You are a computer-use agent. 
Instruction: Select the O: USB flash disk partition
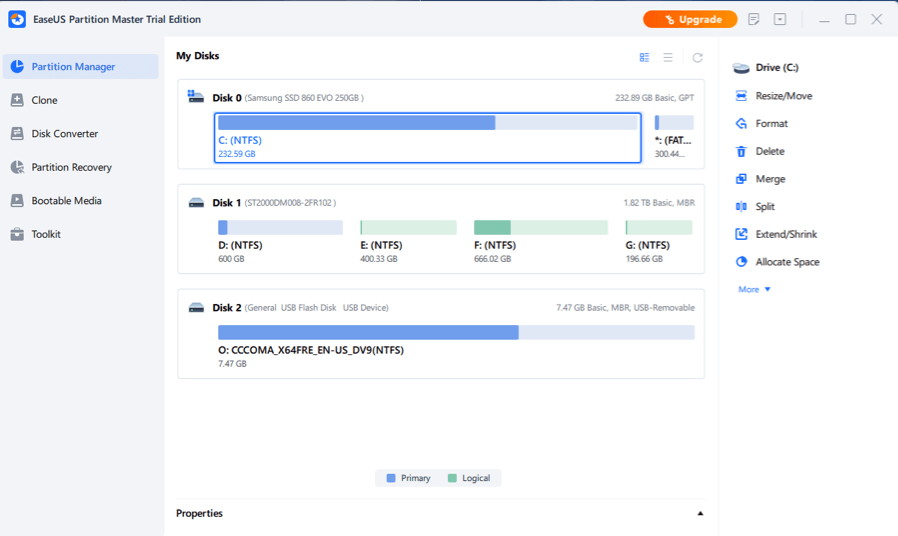pyautogui.click(x=456, y=332)
